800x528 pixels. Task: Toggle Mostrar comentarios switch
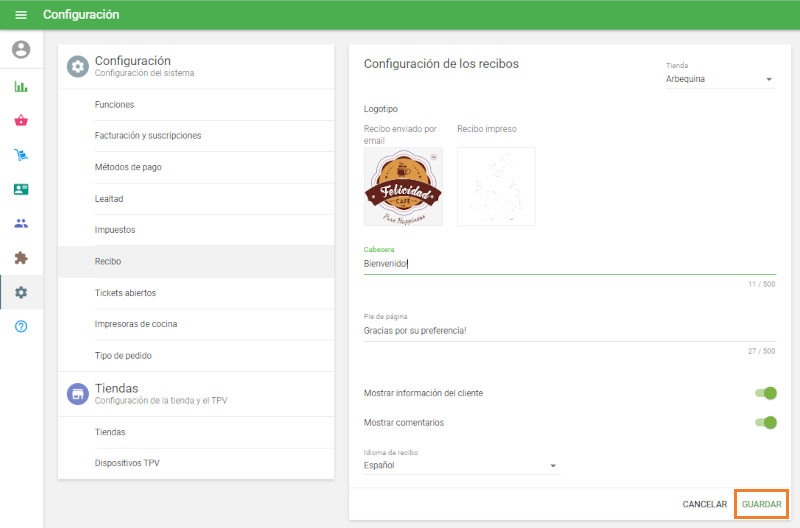click(x=765, y=422)
